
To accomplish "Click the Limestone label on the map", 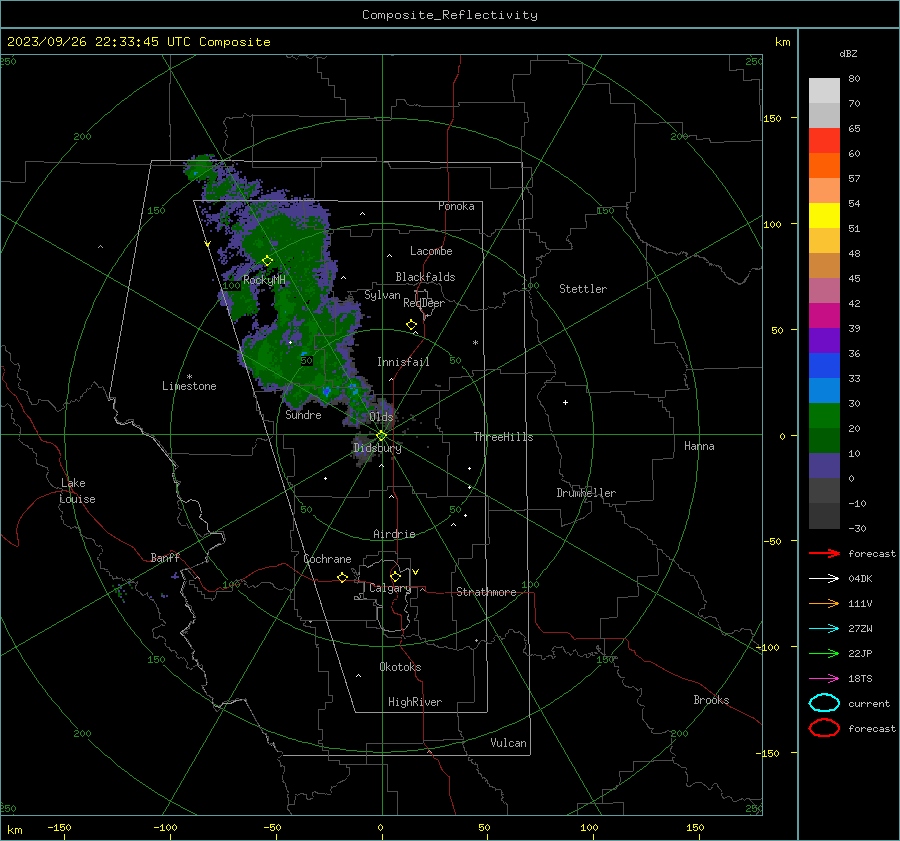I will click(189, 386).
